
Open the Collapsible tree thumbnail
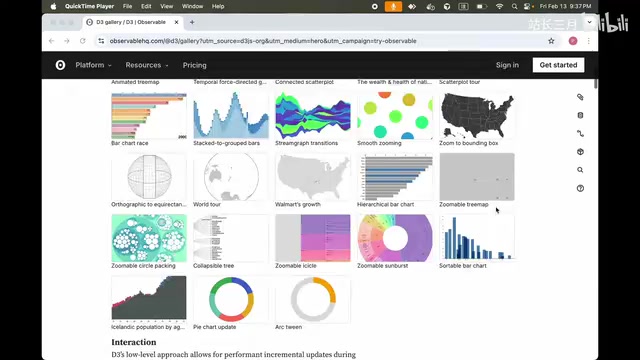pyautogui.click(x=231, y=238)
